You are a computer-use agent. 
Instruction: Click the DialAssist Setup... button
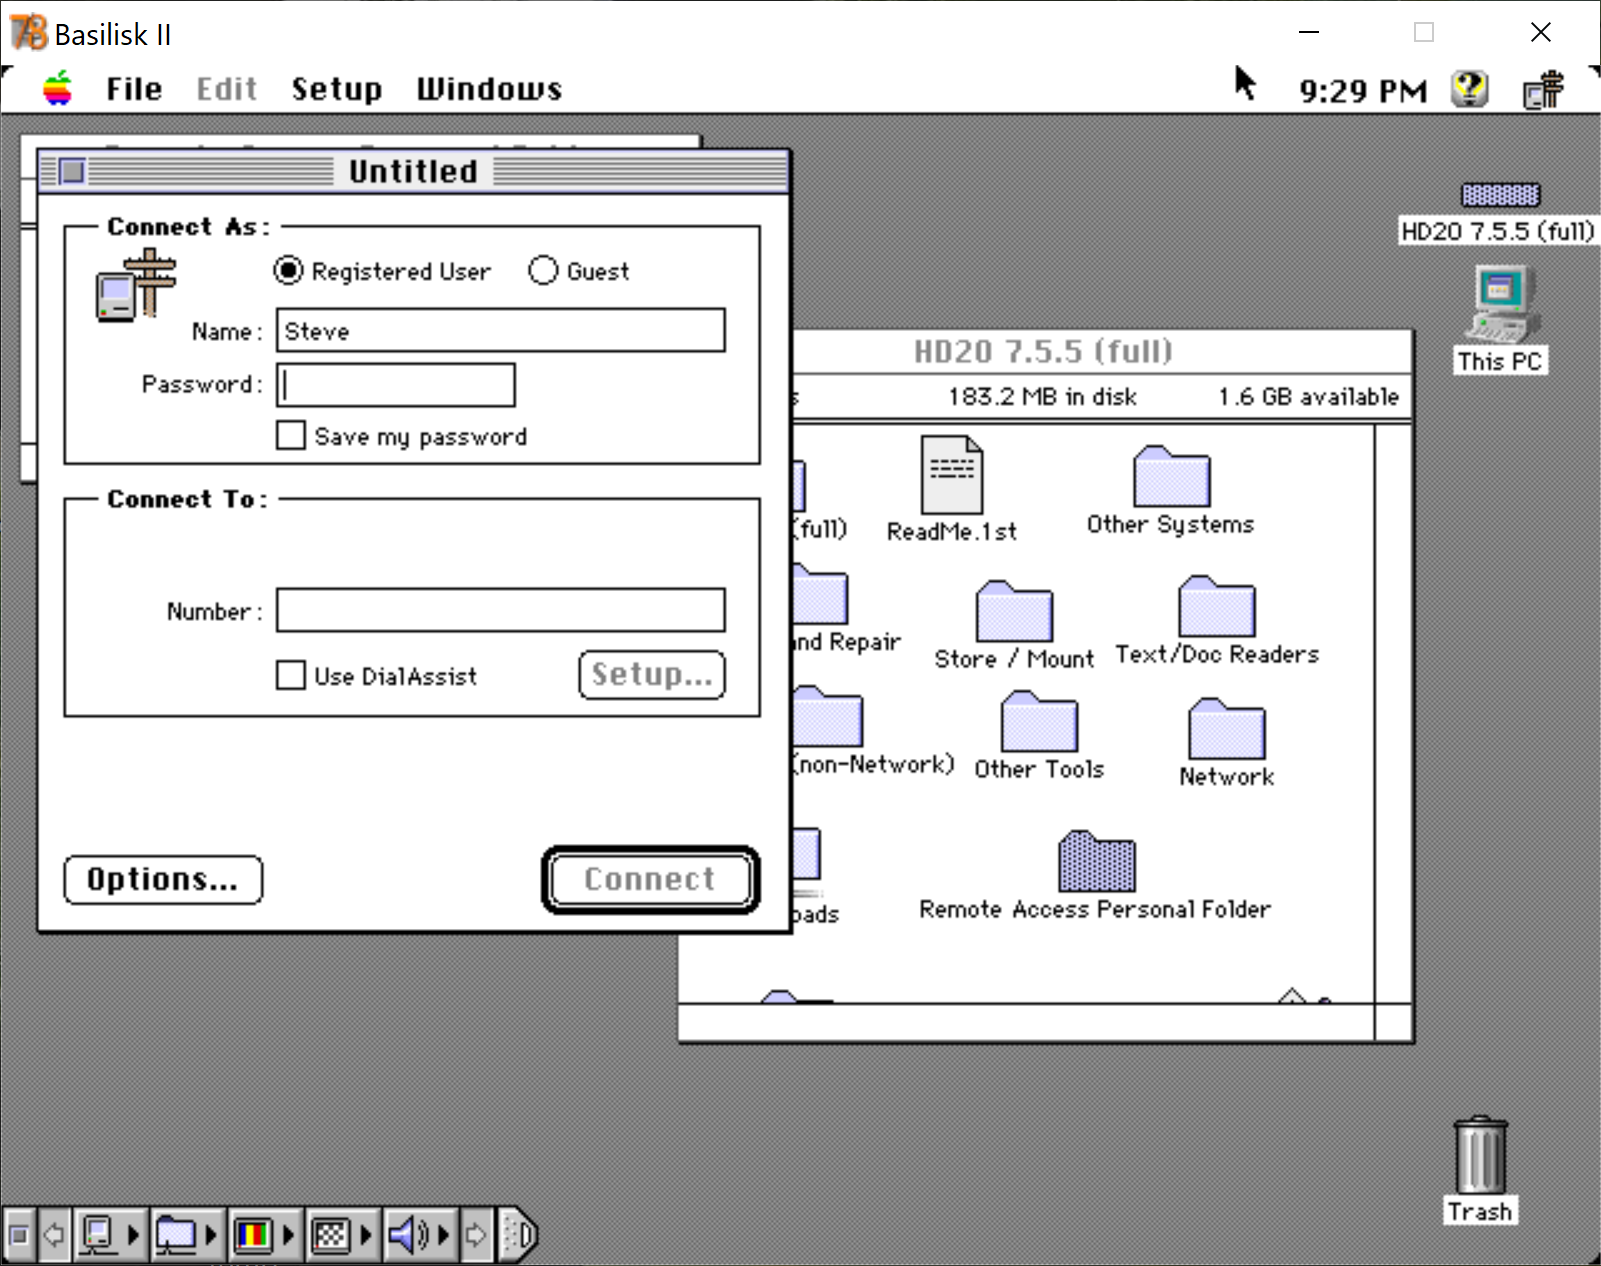coord(652,675)
